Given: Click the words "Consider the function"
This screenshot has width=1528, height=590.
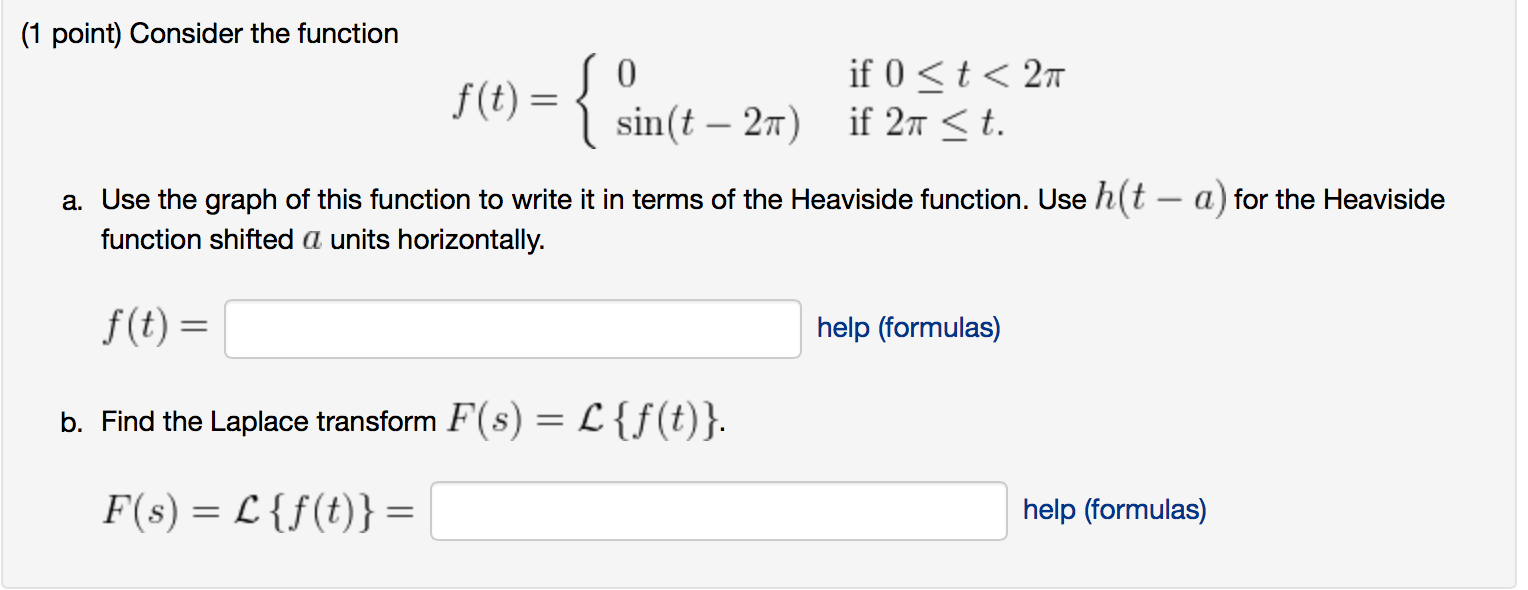Looking at the screenshot, I should pos(265,34).
